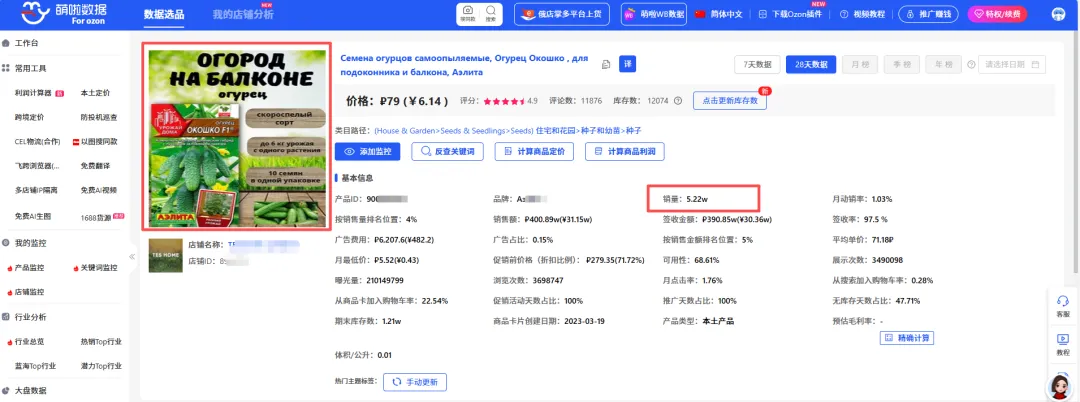Open image search camera icon in header
The height and width of the screenshot is (402, 1080).
click(468, 13)
